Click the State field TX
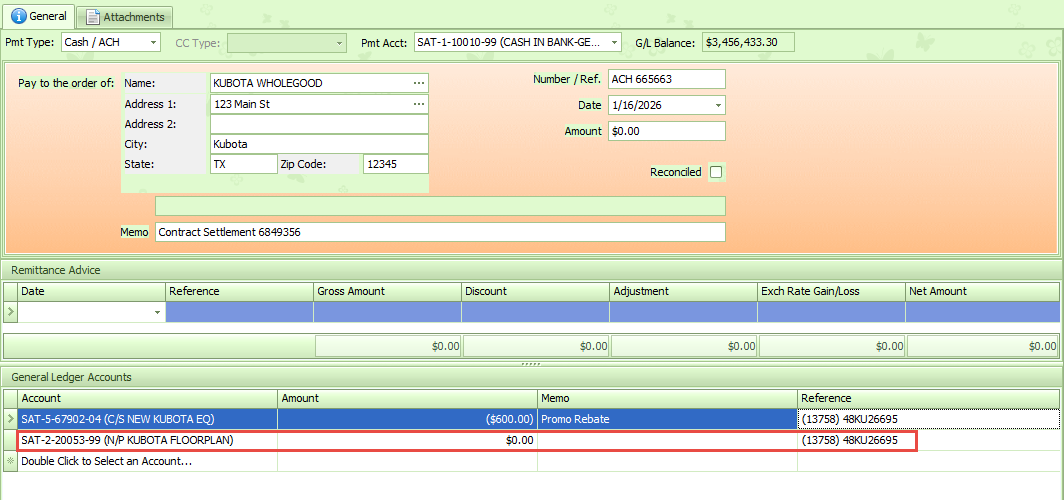The height and width of the screenshot is (500, 1064). tap(243, 164)
